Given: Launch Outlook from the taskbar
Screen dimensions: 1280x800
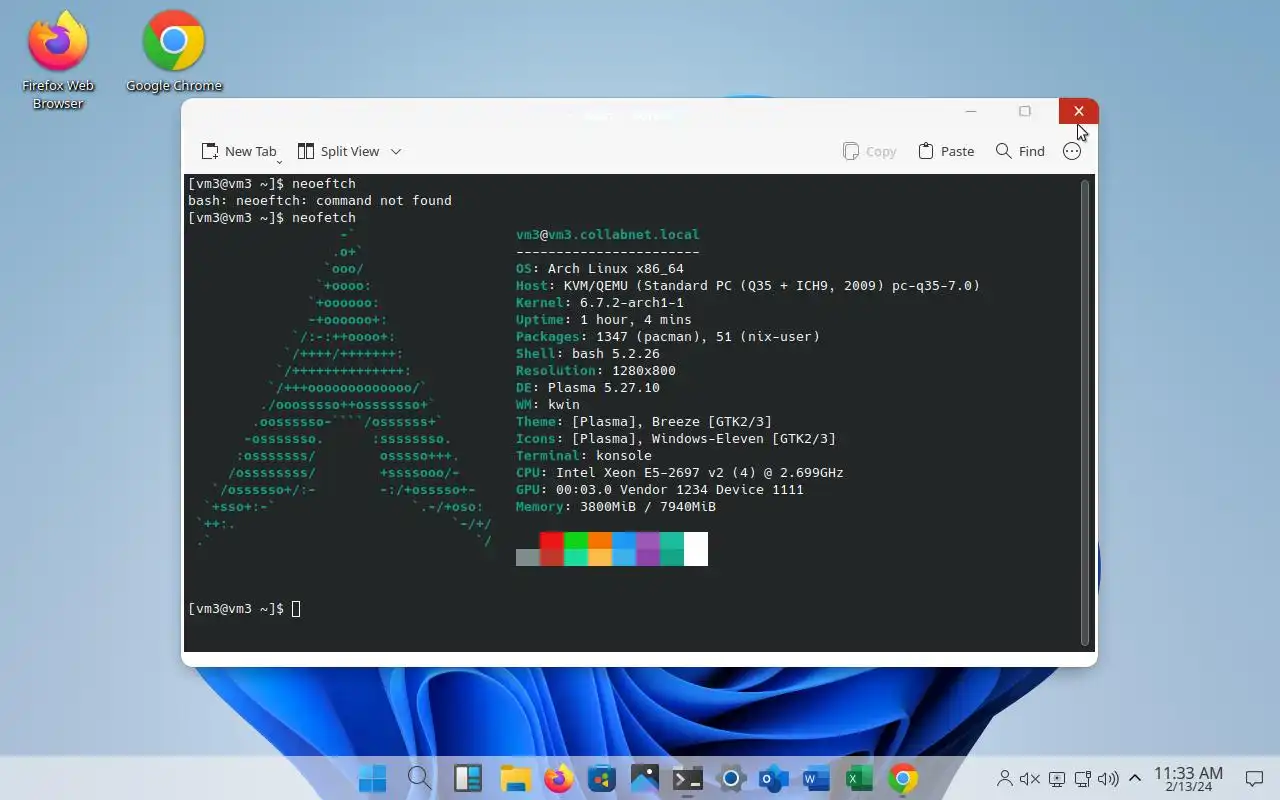Looking at the screenshot, I should [774, 778].
